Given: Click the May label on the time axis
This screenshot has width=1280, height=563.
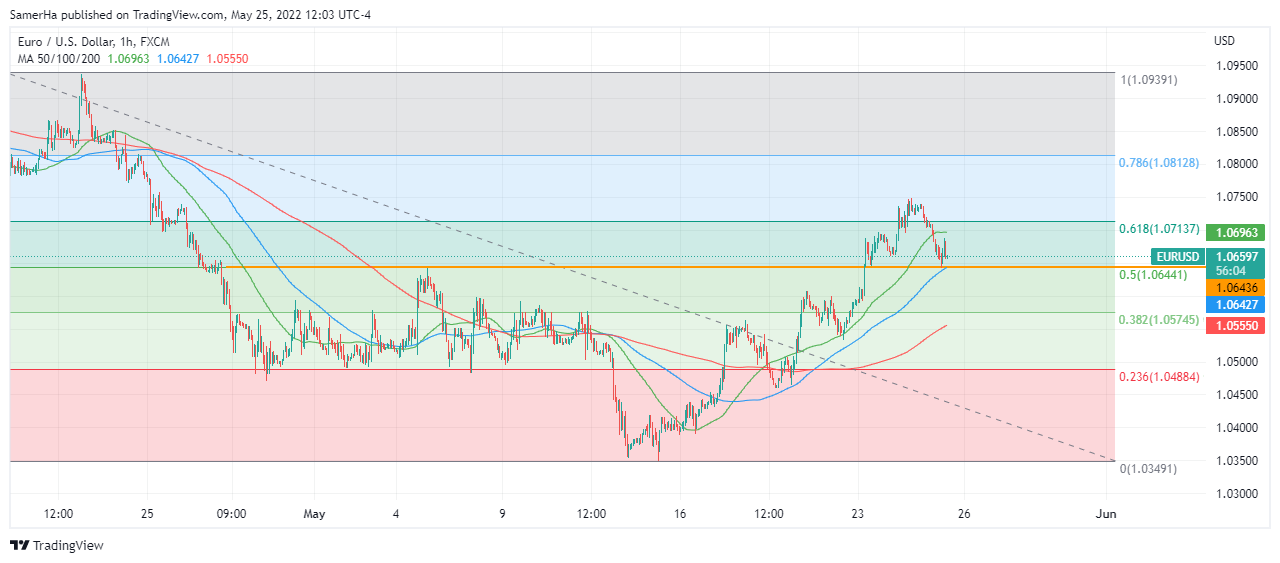Looking at the screenshot, I should 314,514.
